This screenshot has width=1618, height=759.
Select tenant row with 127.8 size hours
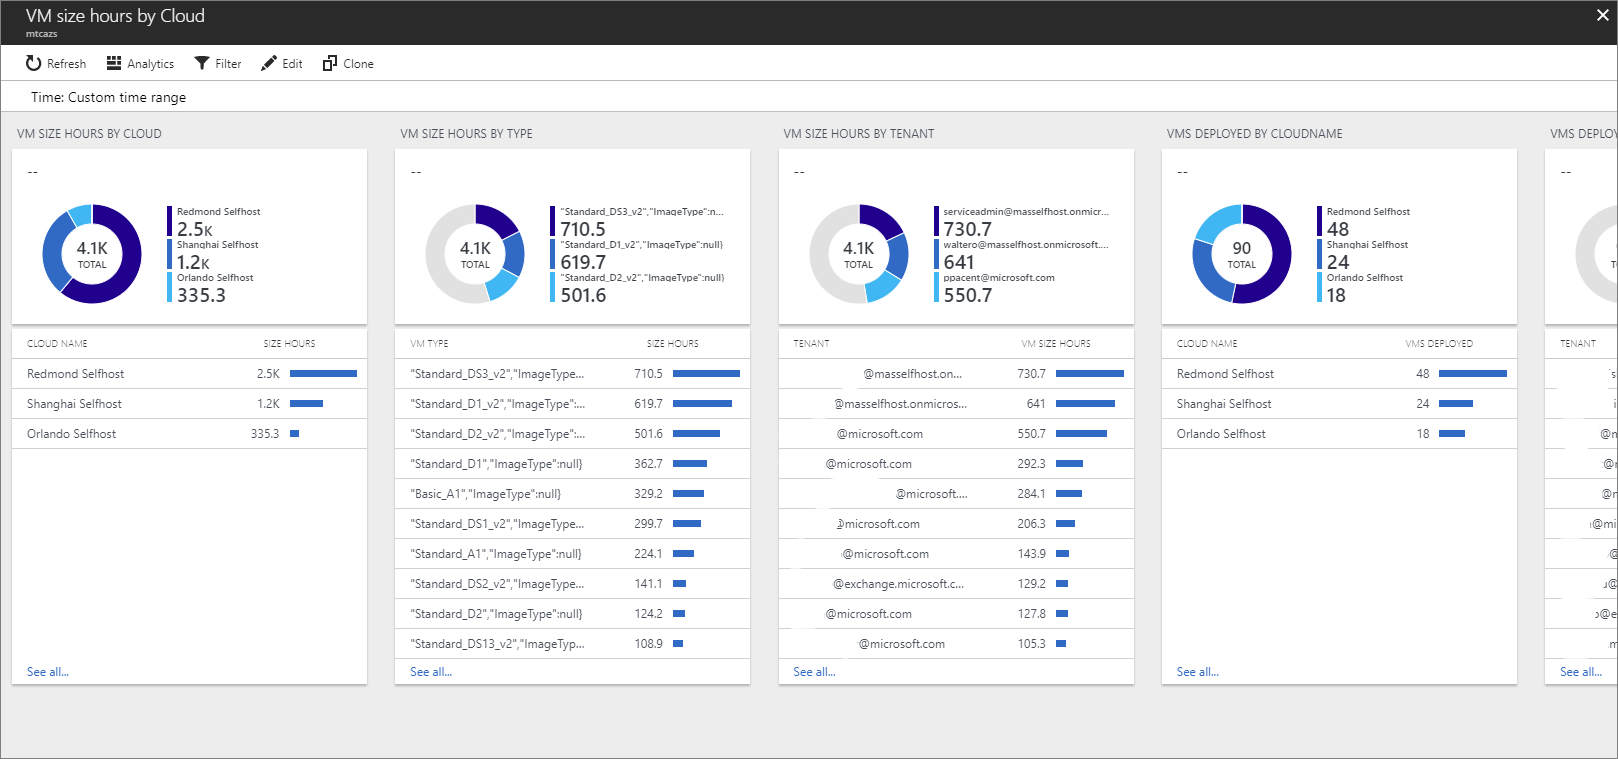click(956, 614)
